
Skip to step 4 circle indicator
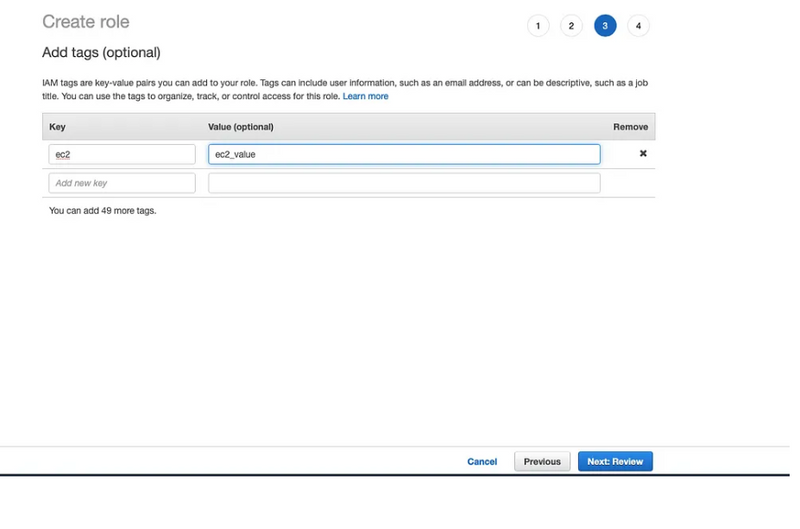(638, 26)
